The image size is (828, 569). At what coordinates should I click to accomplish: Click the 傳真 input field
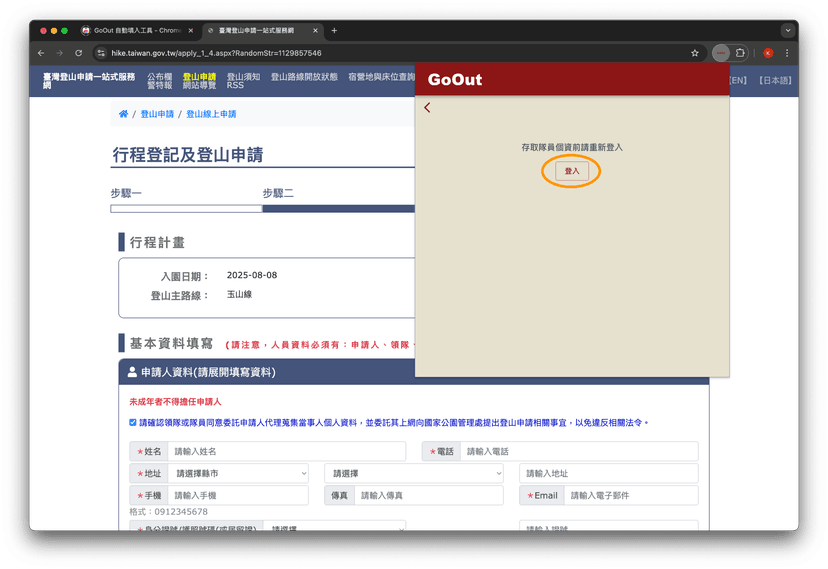429,496
